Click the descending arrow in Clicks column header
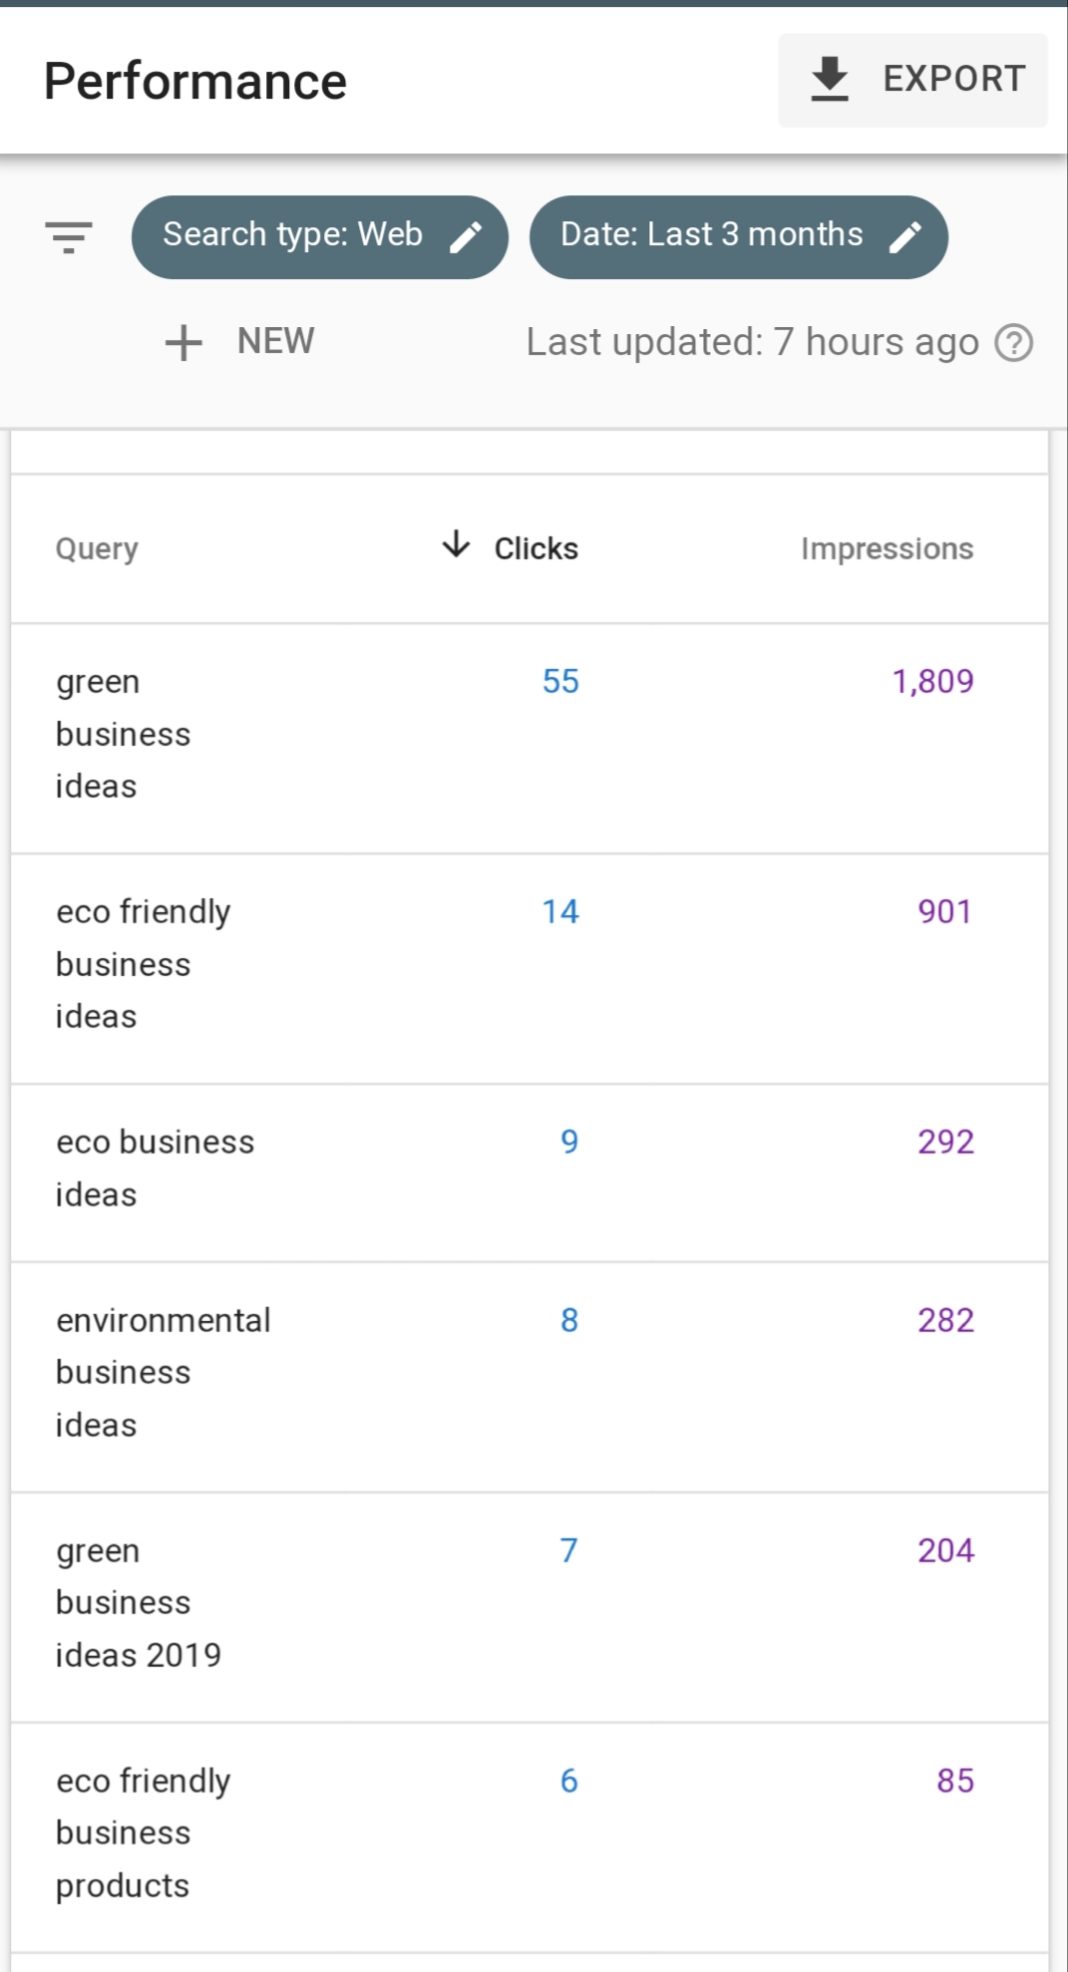Viewport: 1068px width, 1972px height. tap(455, 547)
